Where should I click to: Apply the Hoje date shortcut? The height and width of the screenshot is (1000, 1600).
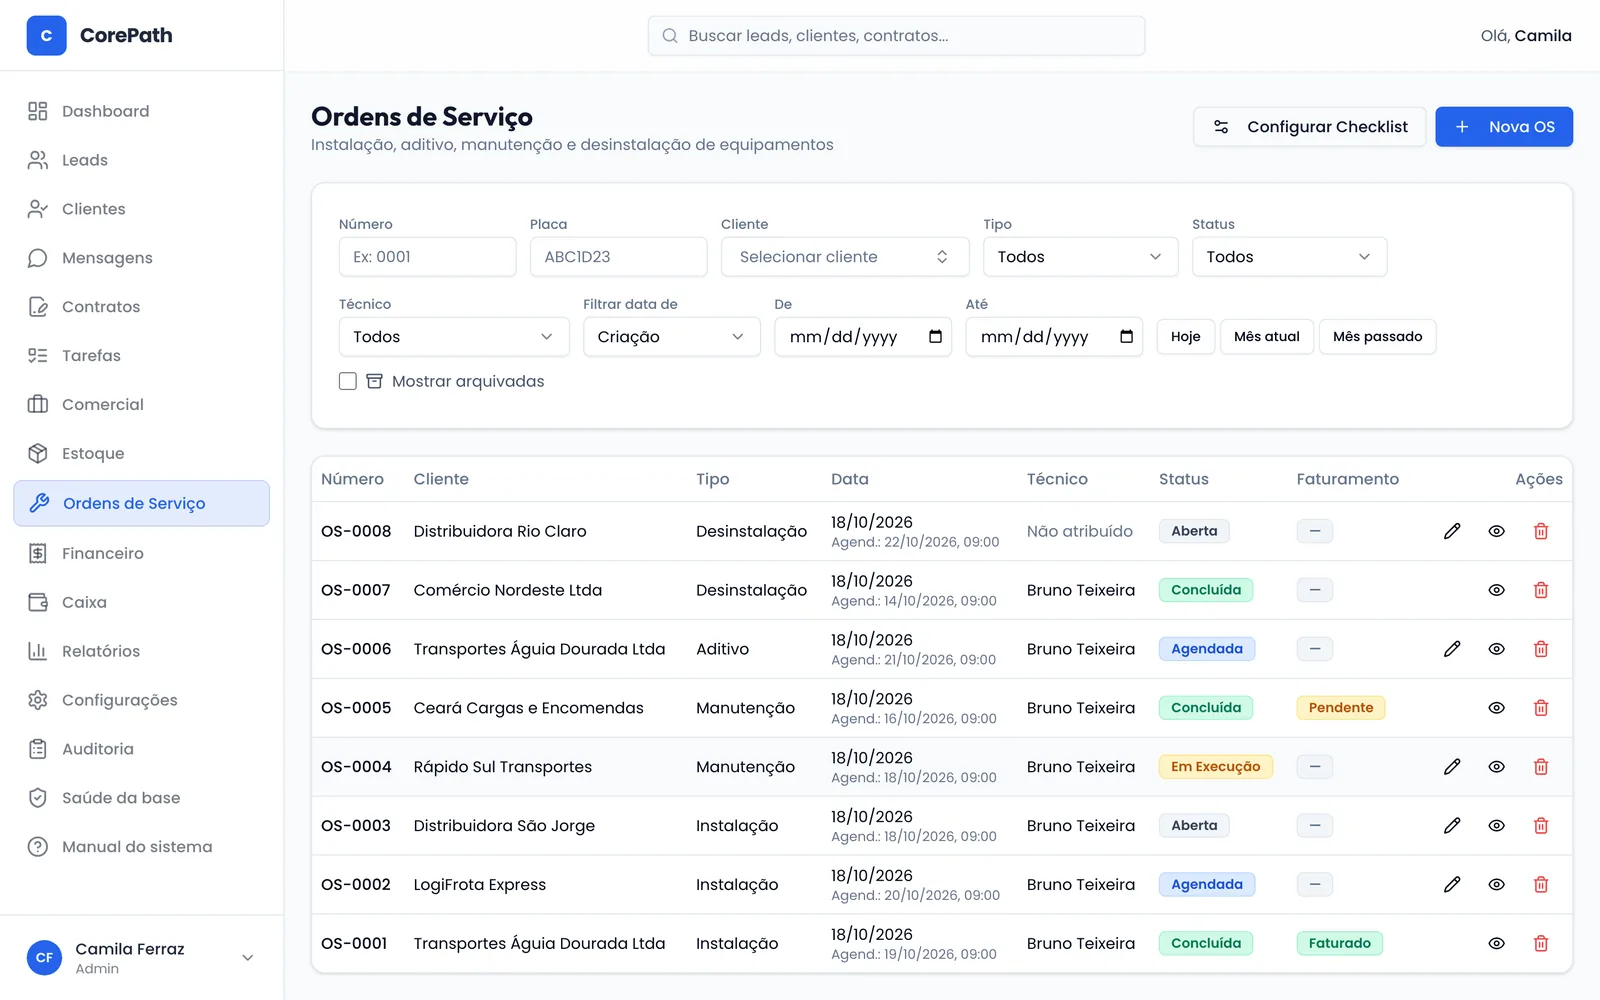1186,337
